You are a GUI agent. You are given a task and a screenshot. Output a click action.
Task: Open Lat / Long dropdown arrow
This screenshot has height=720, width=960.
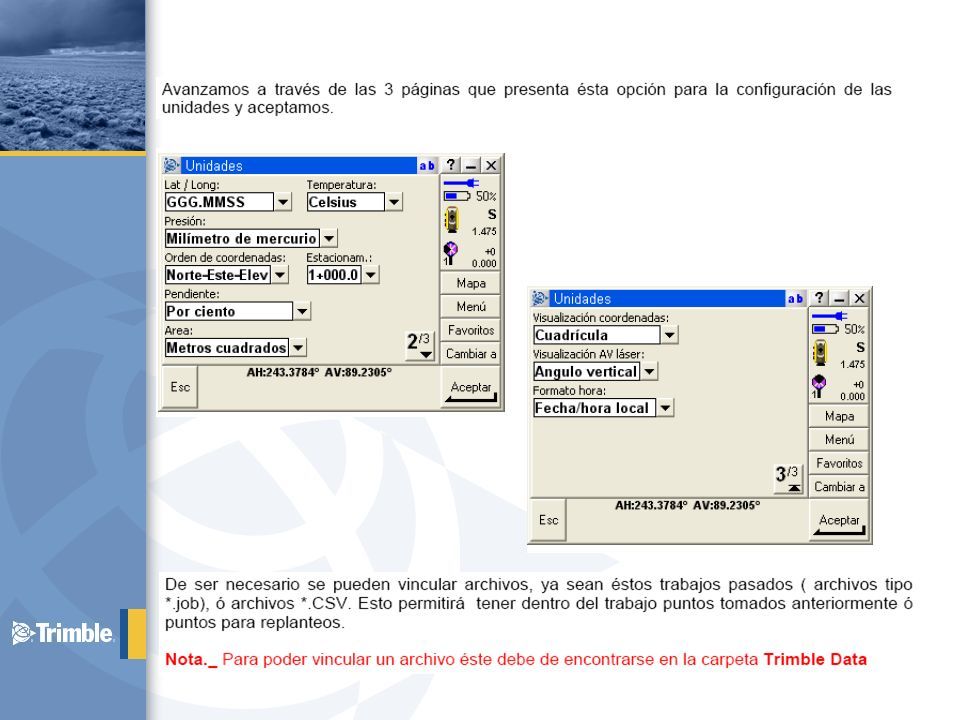click(283, 202)
